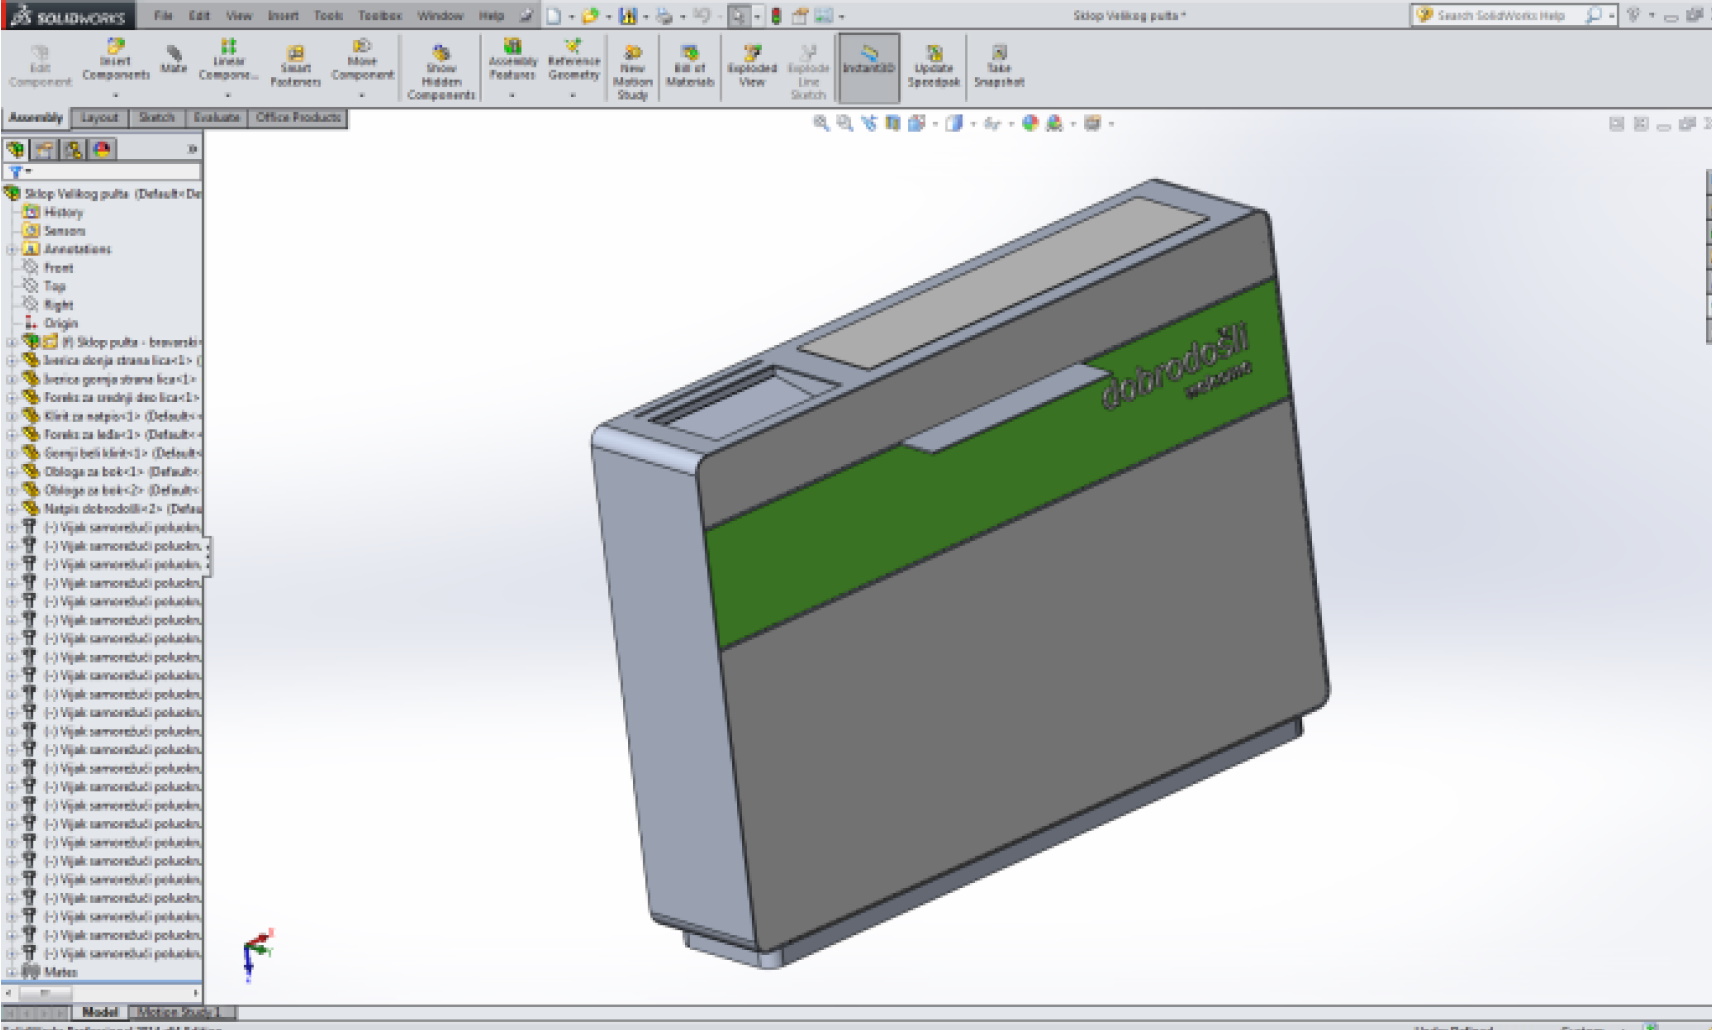The image size is (1712, 1030).
Task: Toggle the Instant3D mode
Action: [868, 60]
